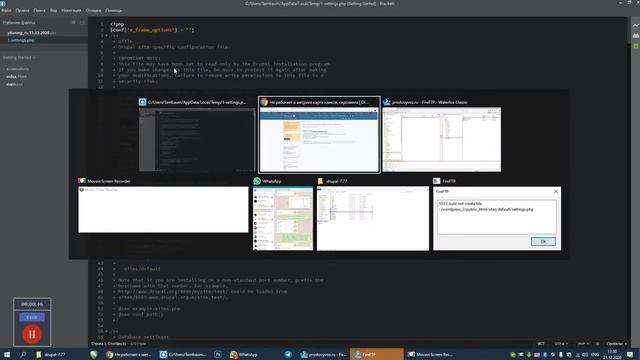
Task: Open the Правка menu
Action: 22,10
